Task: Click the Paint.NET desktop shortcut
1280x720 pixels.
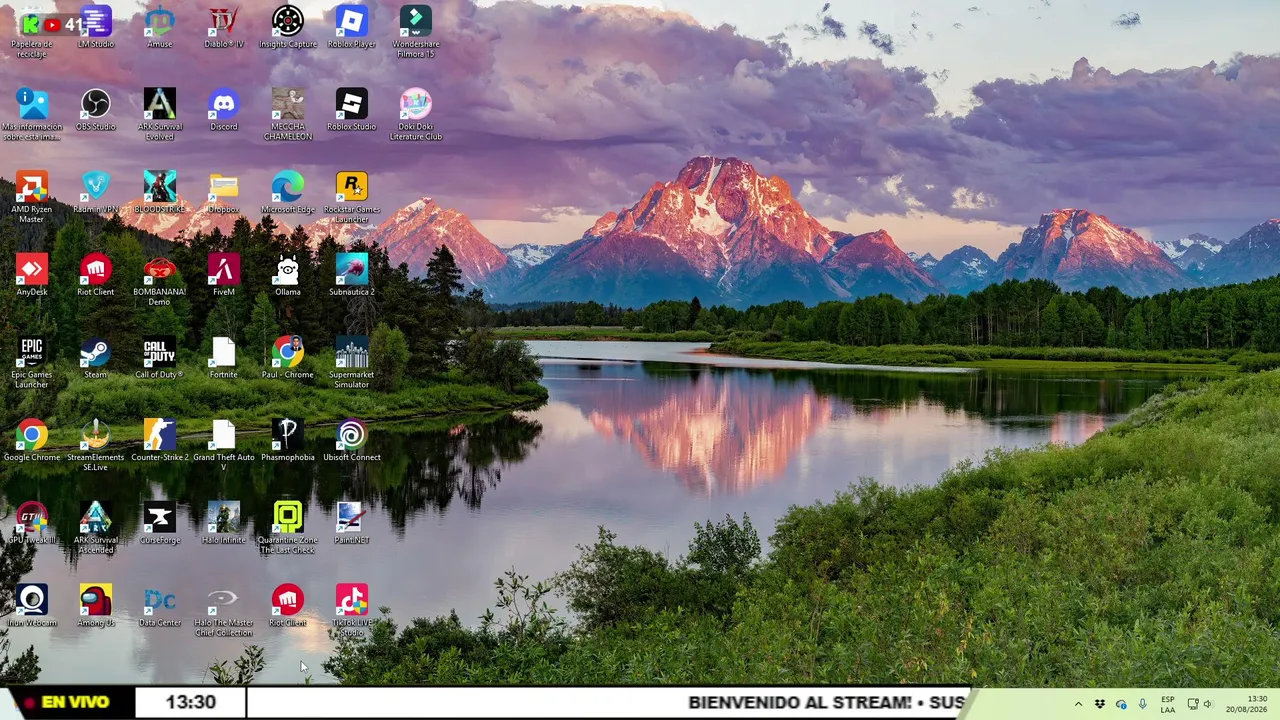Action: click(x=352, y=524)
